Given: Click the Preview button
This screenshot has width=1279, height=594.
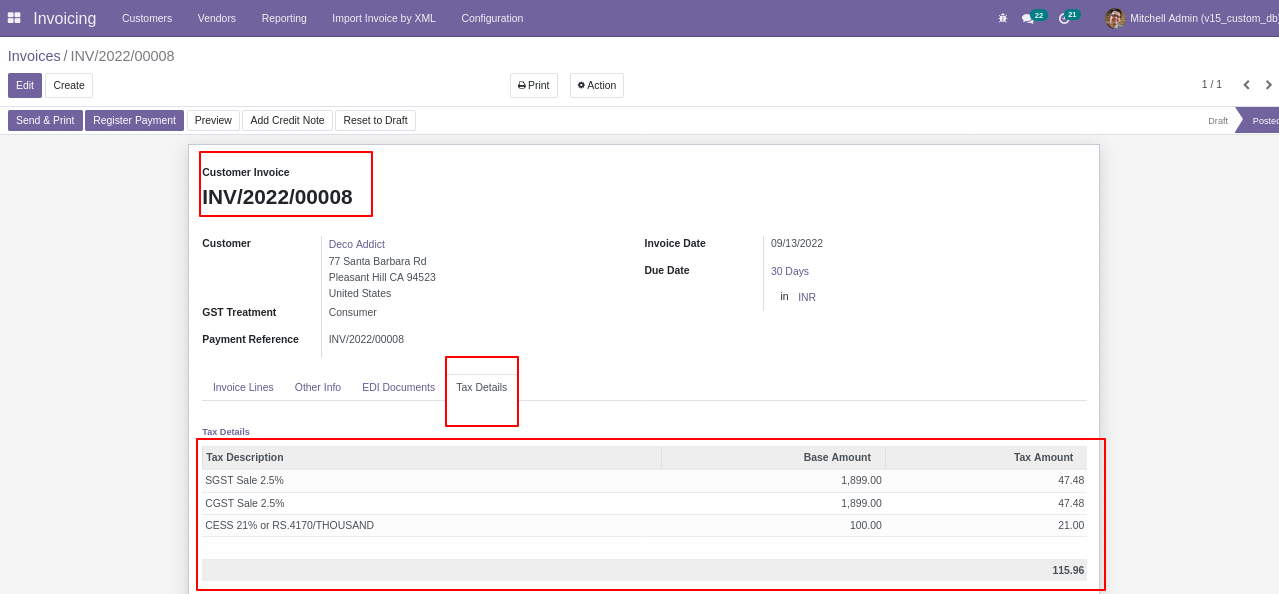Looking at the screenshot, I should [x=213, y=120].
